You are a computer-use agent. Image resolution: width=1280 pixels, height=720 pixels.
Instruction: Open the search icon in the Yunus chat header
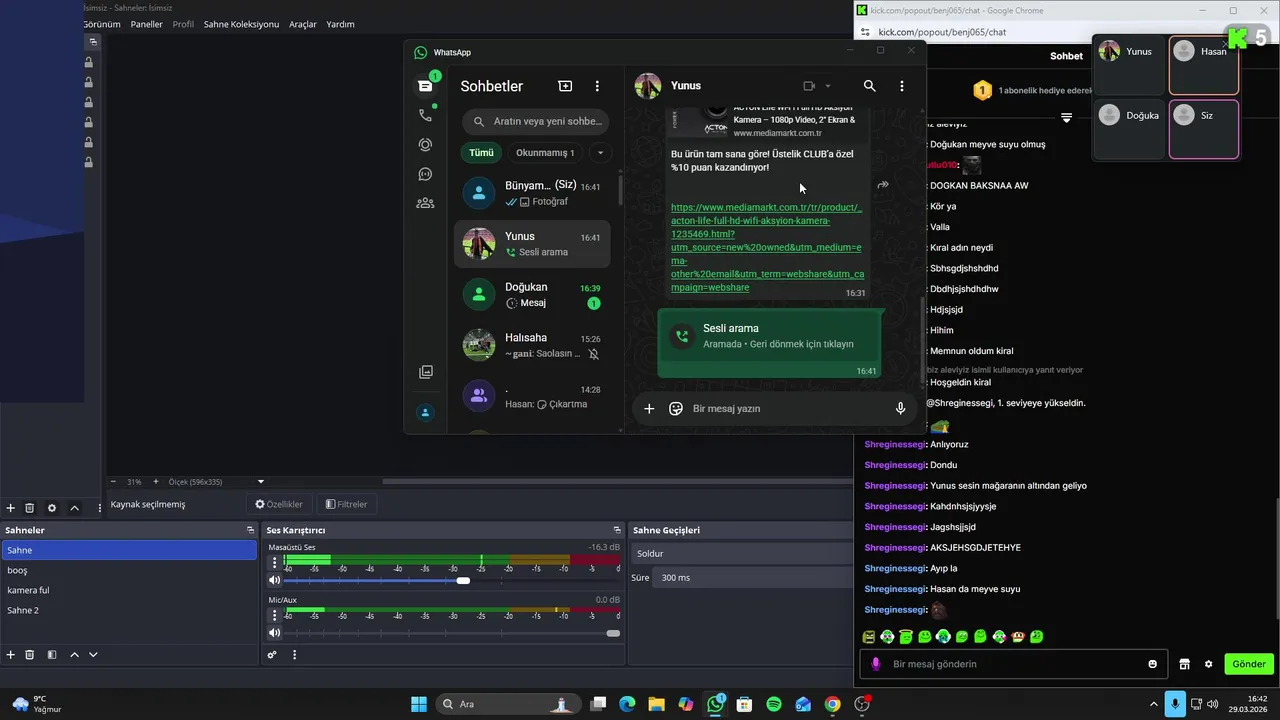(869, 86)
